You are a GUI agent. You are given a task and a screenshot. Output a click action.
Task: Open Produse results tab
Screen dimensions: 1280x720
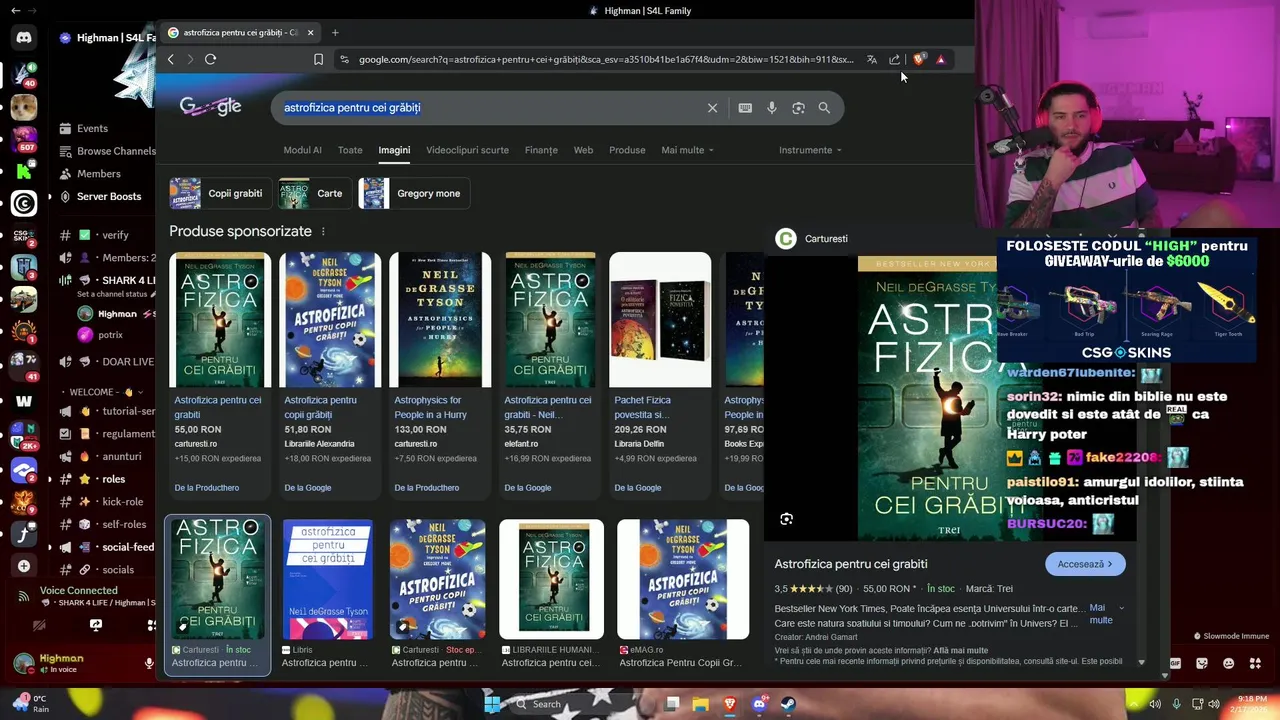[x=627, y=150]
